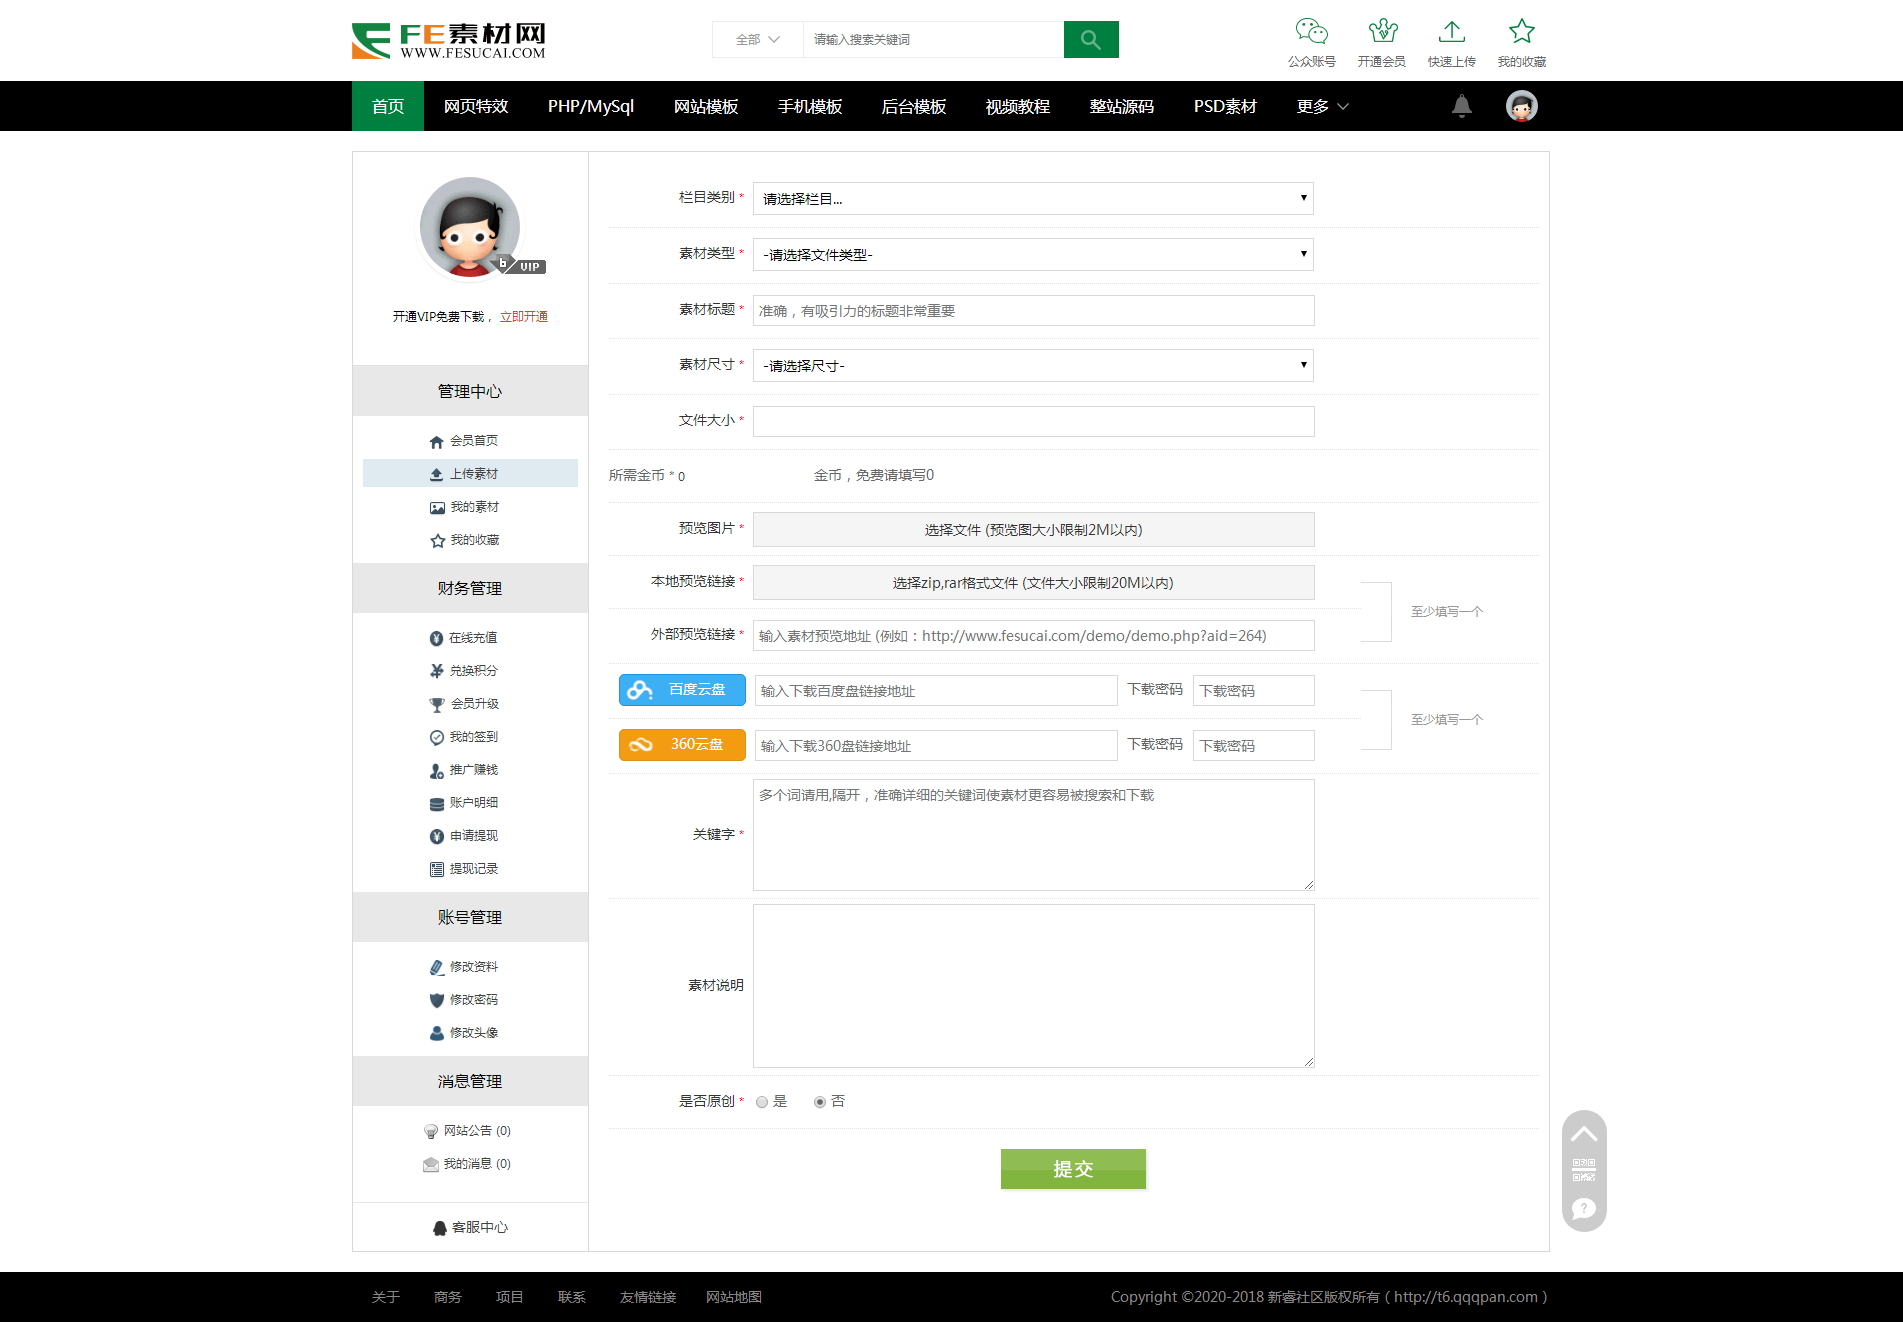The height and width of the screenshot is (1322, 1903).
Task: Click the 素材标题 title input field
Action: (1032, 311)
